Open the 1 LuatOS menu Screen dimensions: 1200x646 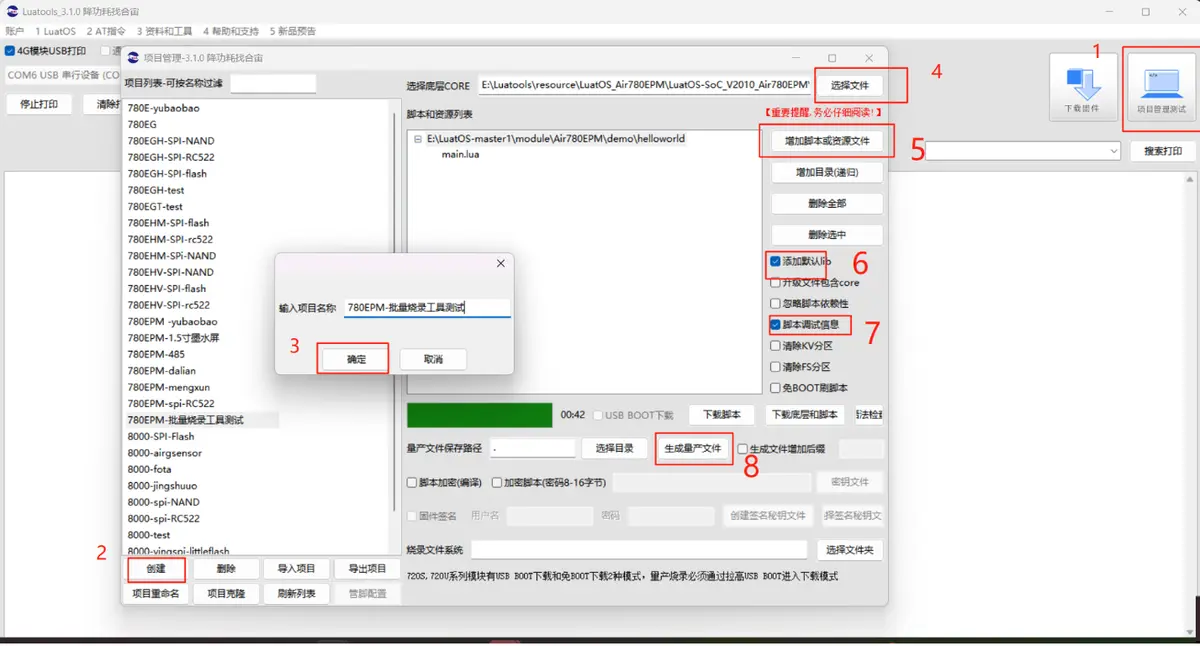click(x=55, y=31)
